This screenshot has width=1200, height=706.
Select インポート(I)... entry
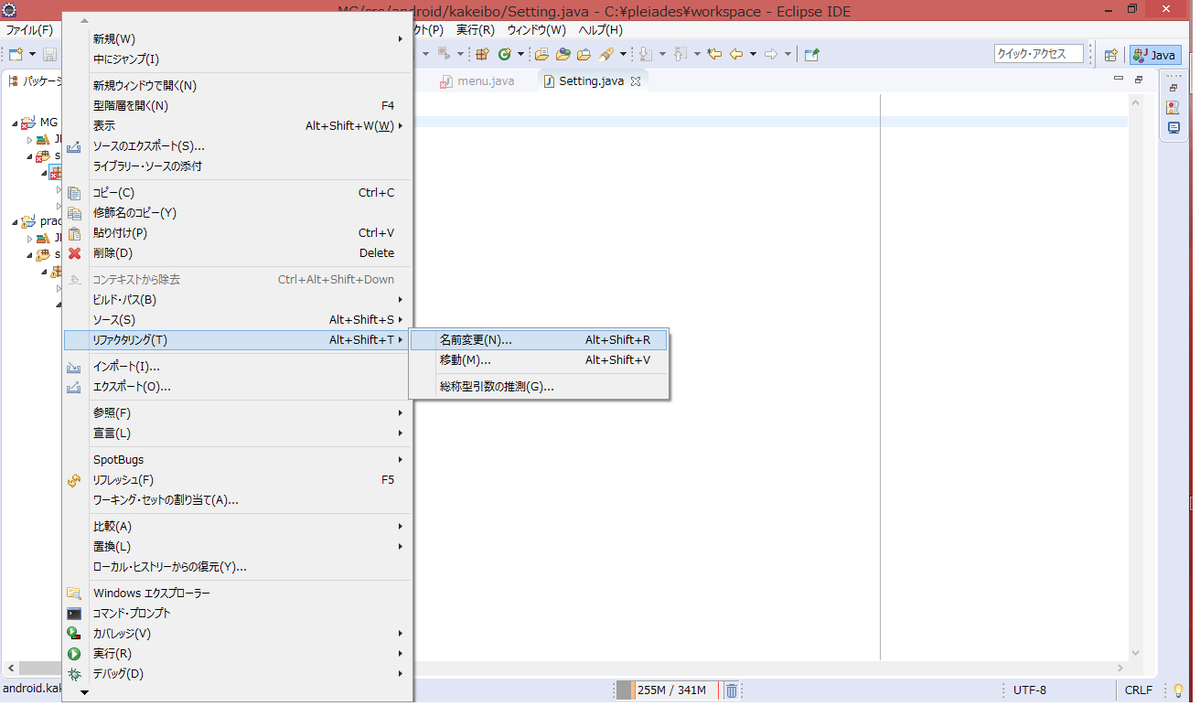point(236,367)
